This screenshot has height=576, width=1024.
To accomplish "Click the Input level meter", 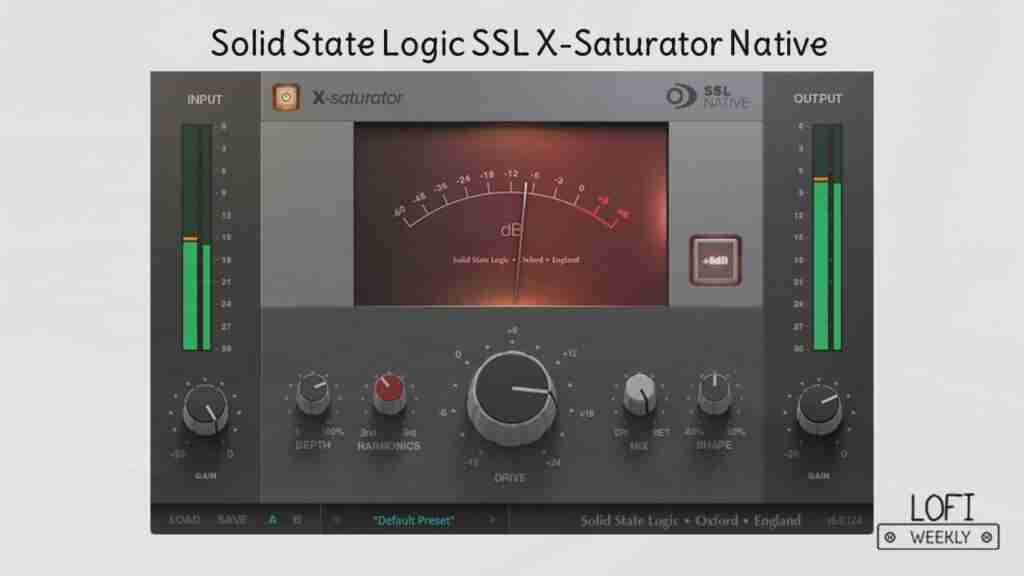I will 196,238.
